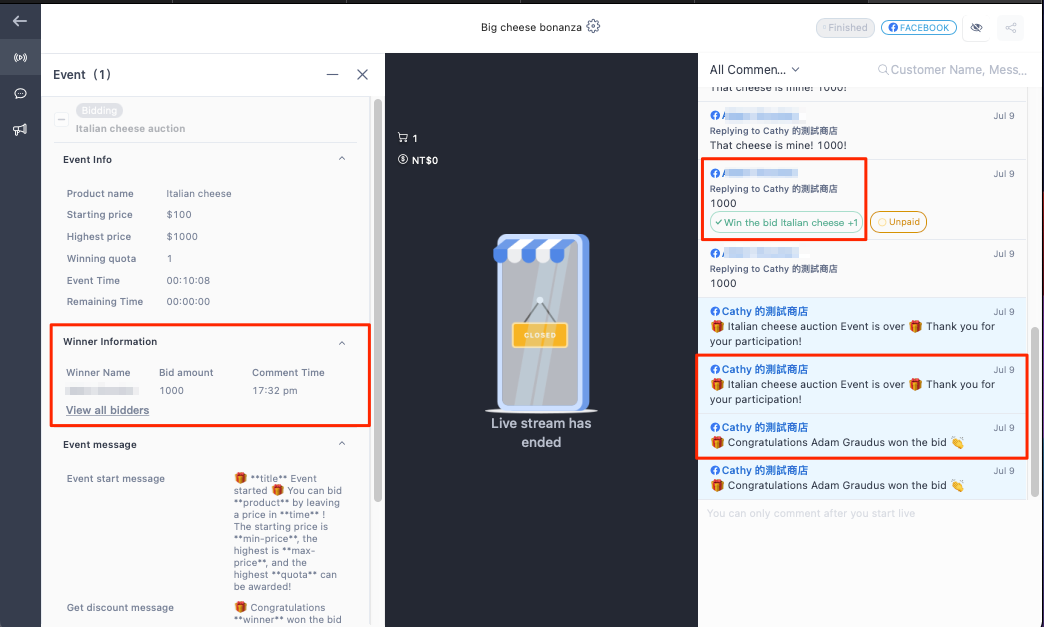Click the Big cheese bonanza title

point(531,27)
